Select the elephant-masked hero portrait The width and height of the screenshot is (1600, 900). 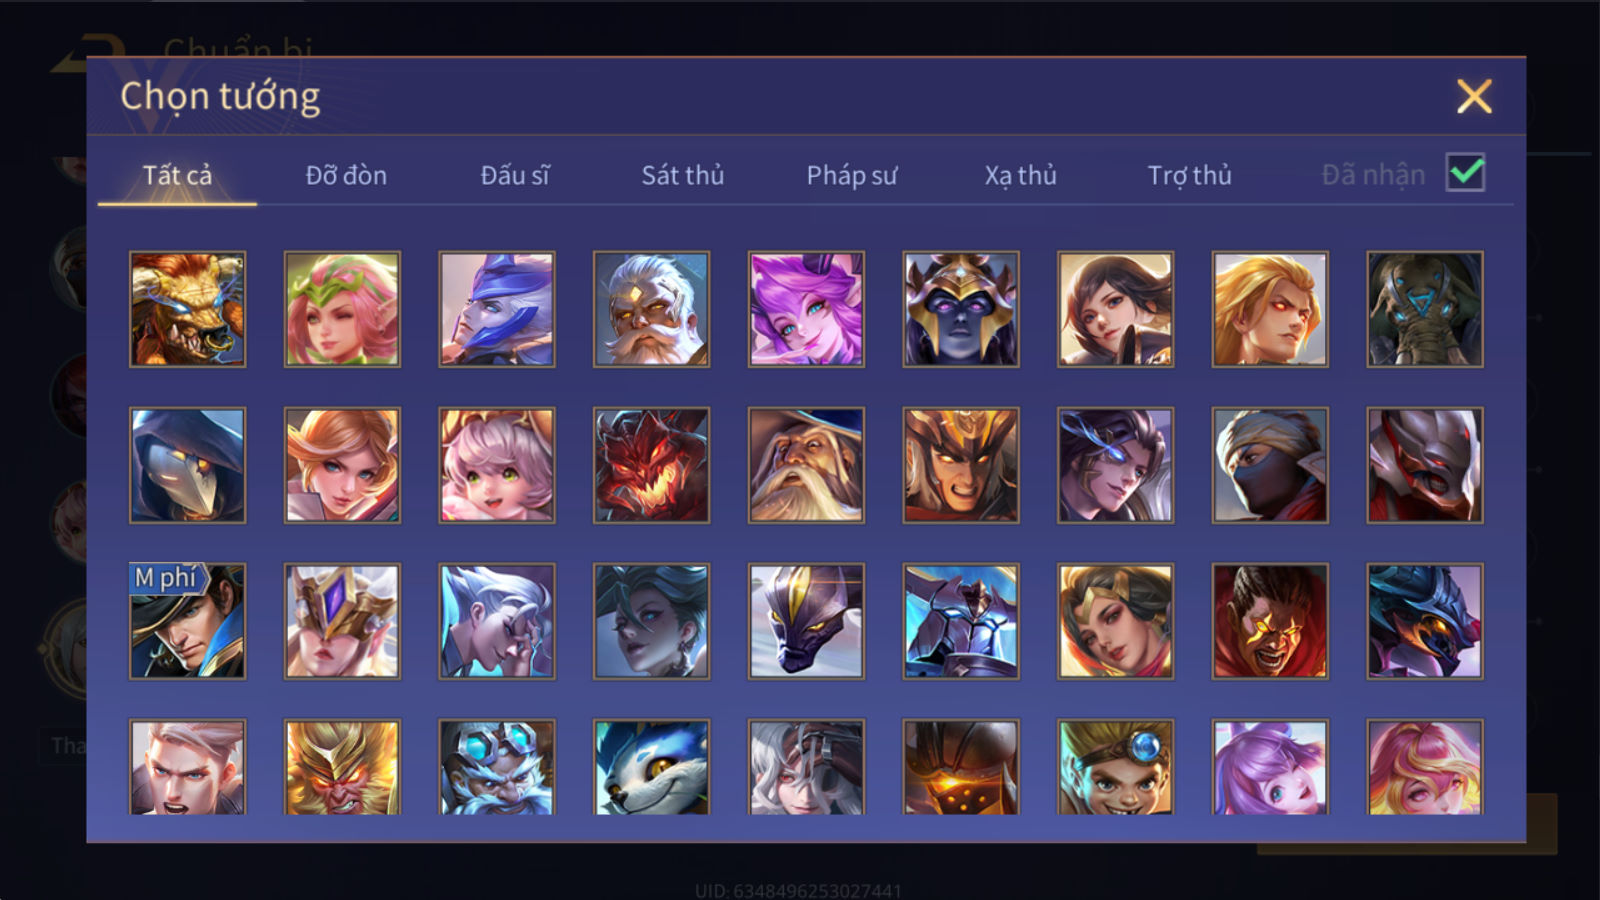1425,309
